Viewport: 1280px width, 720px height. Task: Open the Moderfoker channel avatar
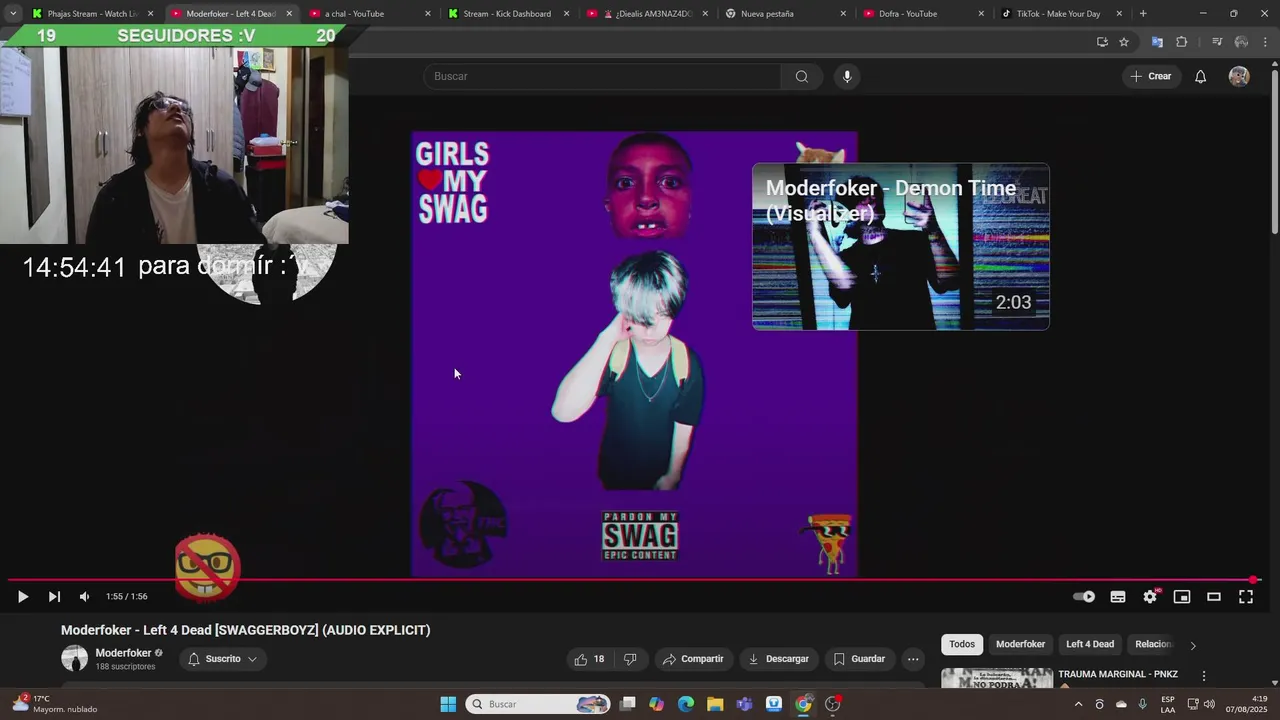click(75, 658)
